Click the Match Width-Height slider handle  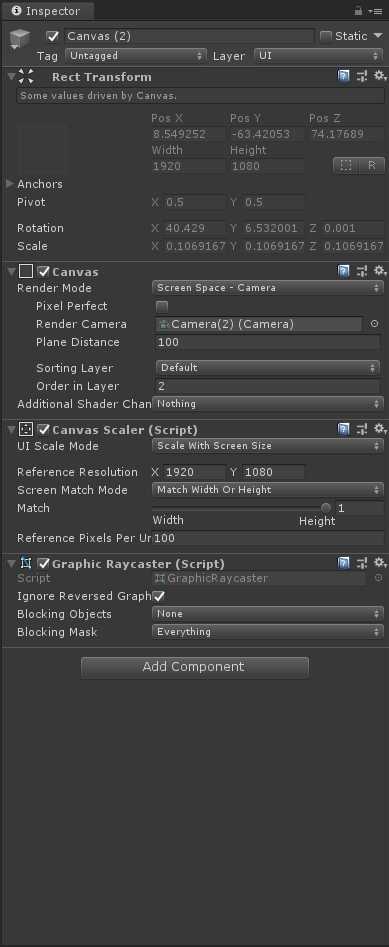326,508
